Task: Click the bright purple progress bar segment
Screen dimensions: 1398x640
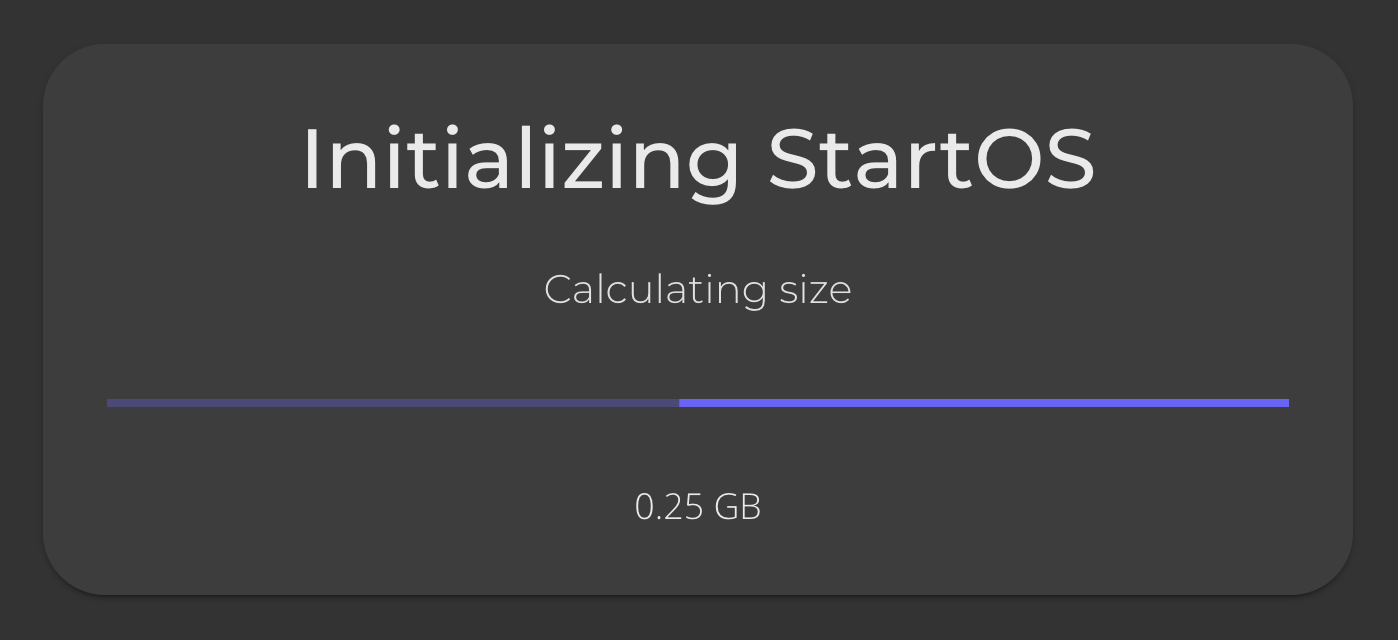Action: [983, 403]
